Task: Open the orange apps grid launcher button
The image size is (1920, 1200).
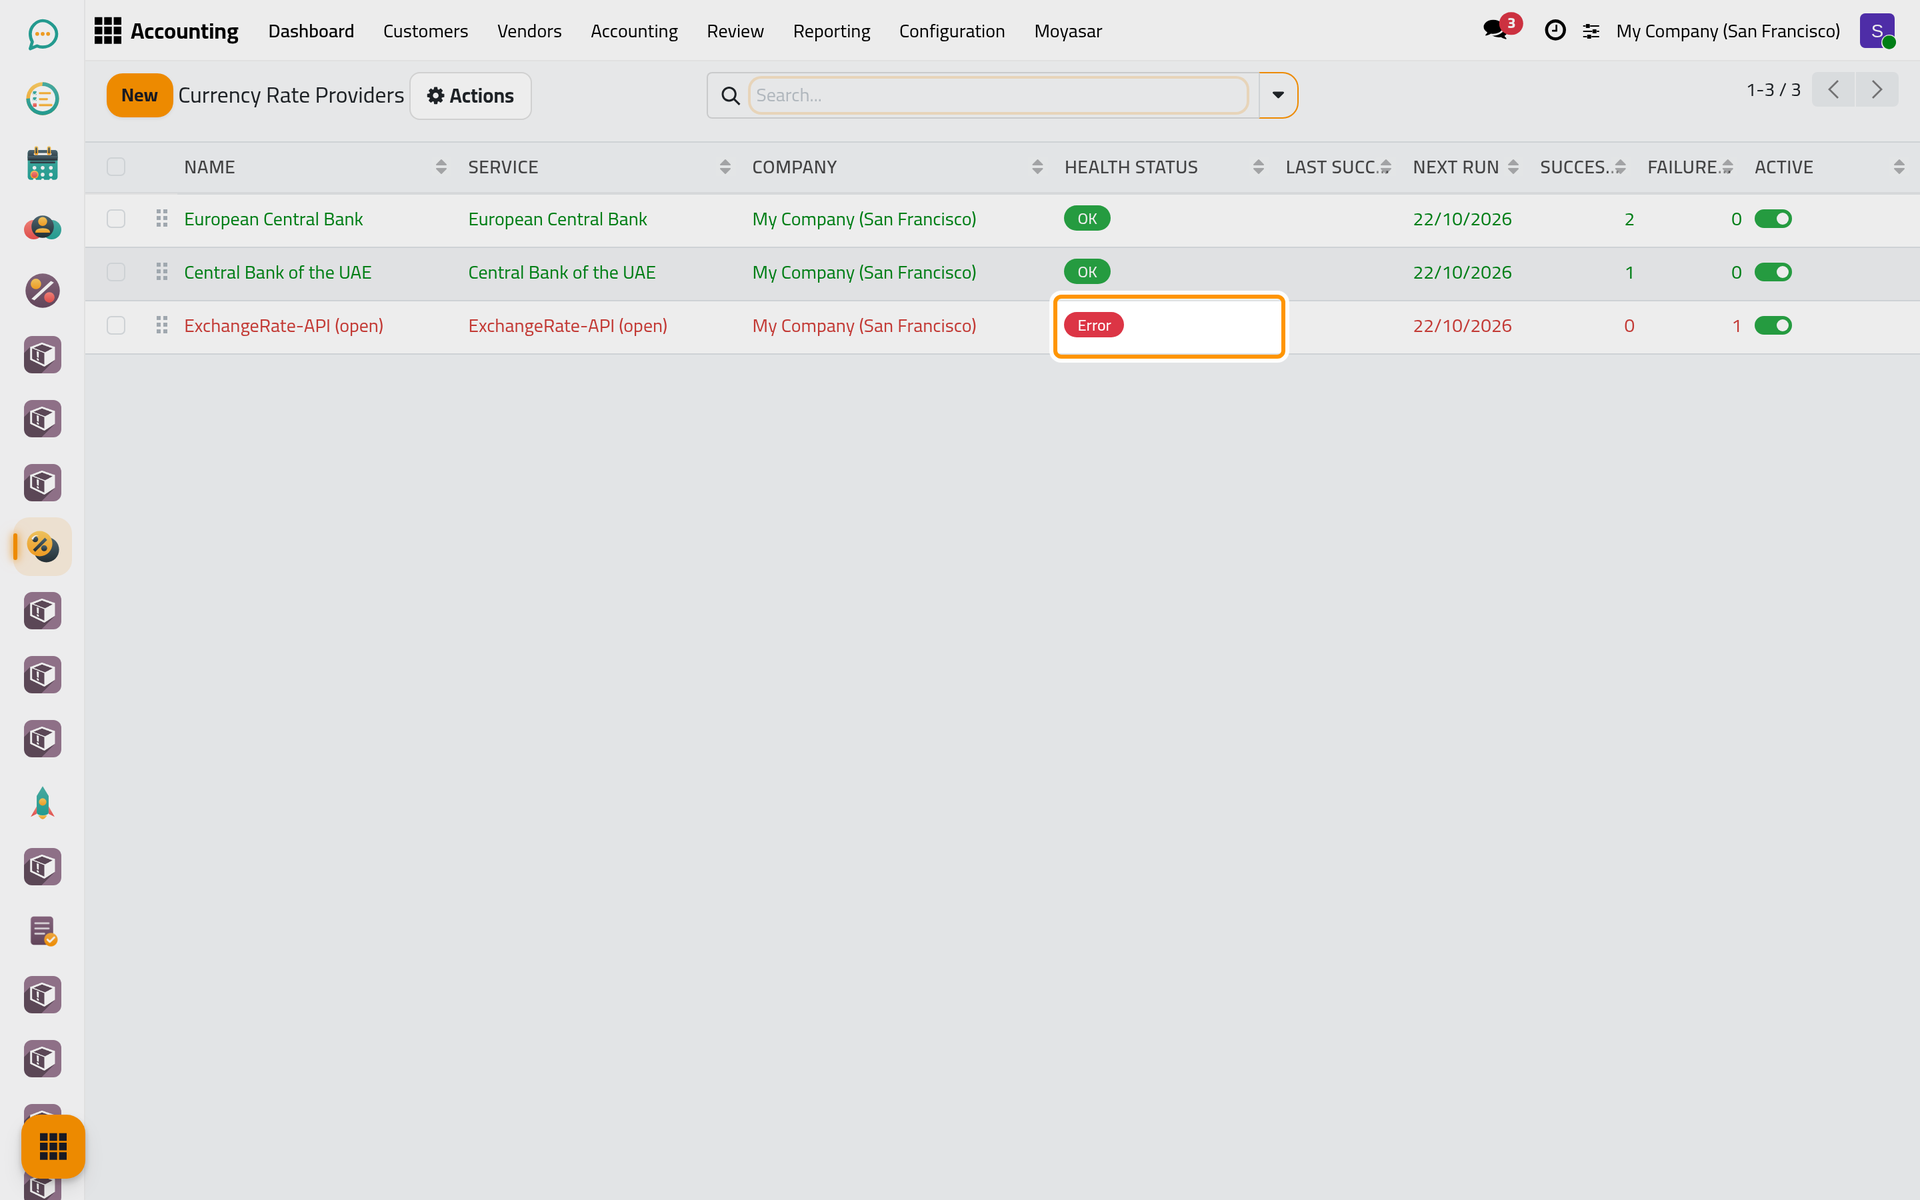Action: pyautogui.click(x=53, y=1146)
